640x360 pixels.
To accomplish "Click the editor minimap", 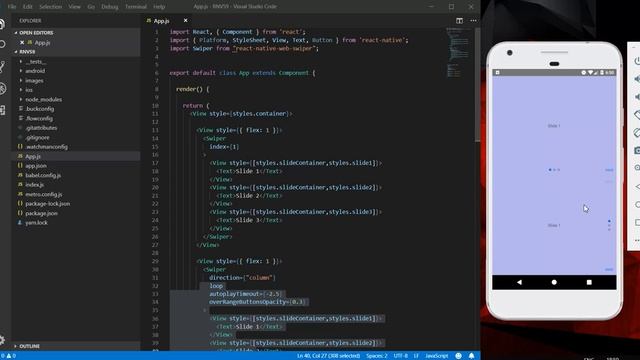I will click(457, 52).
